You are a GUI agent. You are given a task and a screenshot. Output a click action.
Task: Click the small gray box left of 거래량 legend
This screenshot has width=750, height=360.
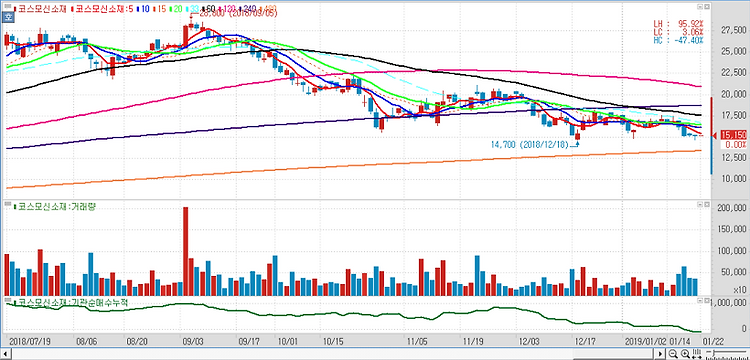(8, 204)
